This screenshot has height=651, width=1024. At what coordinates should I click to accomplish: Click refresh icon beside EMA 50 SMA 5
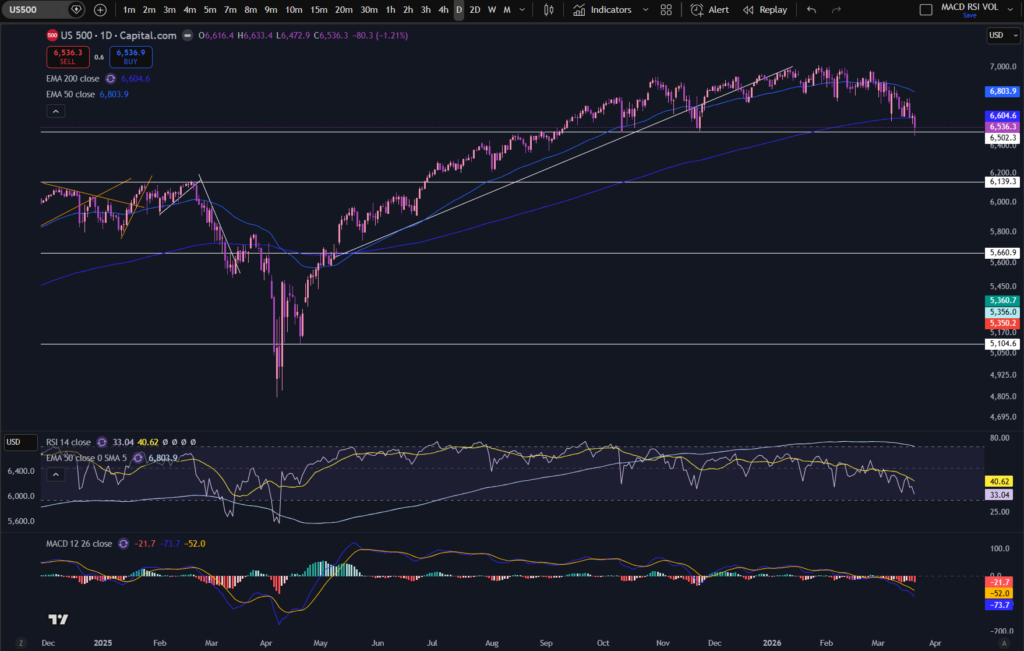[138, 458]
